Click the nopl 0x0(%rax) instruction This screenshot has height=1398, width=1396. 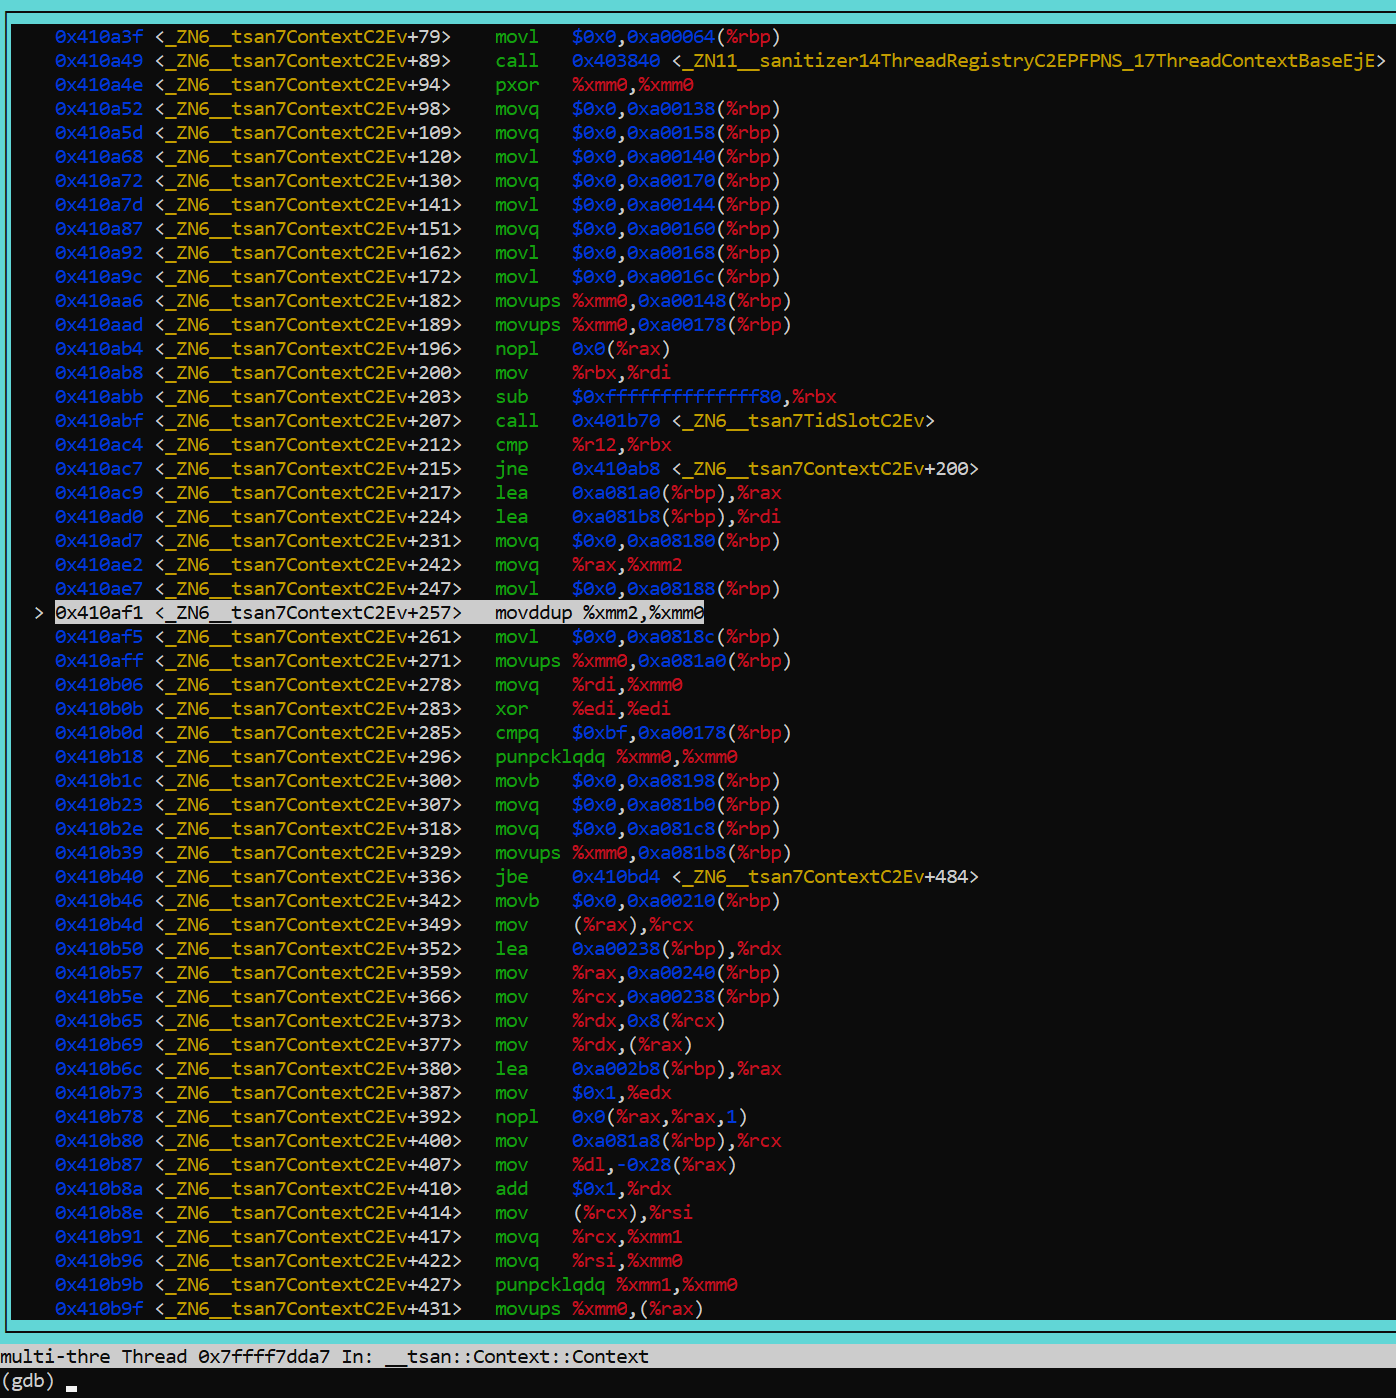click(583, 349)
